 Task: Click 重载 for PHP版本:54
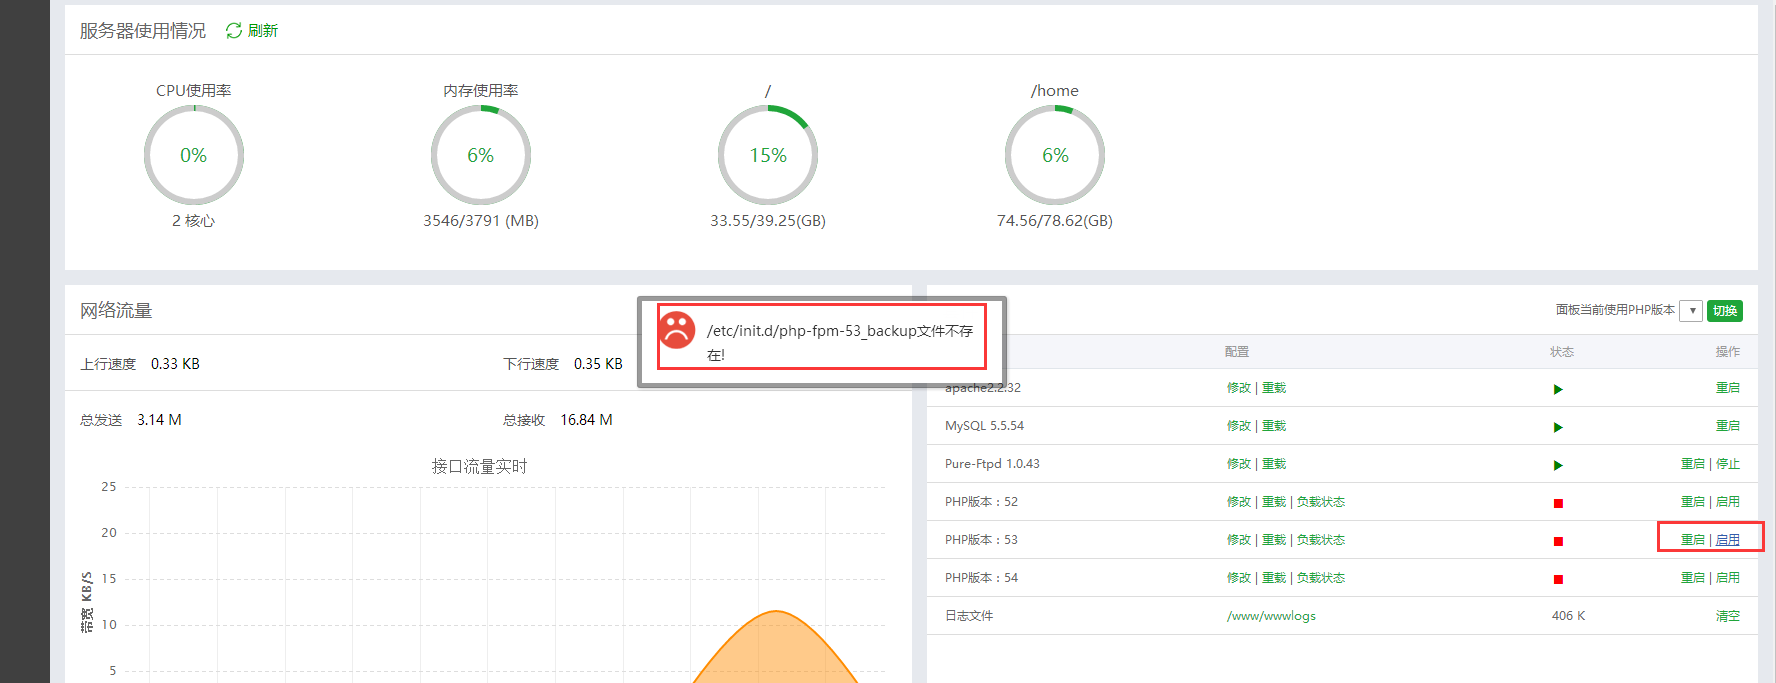click(1274, 578)
